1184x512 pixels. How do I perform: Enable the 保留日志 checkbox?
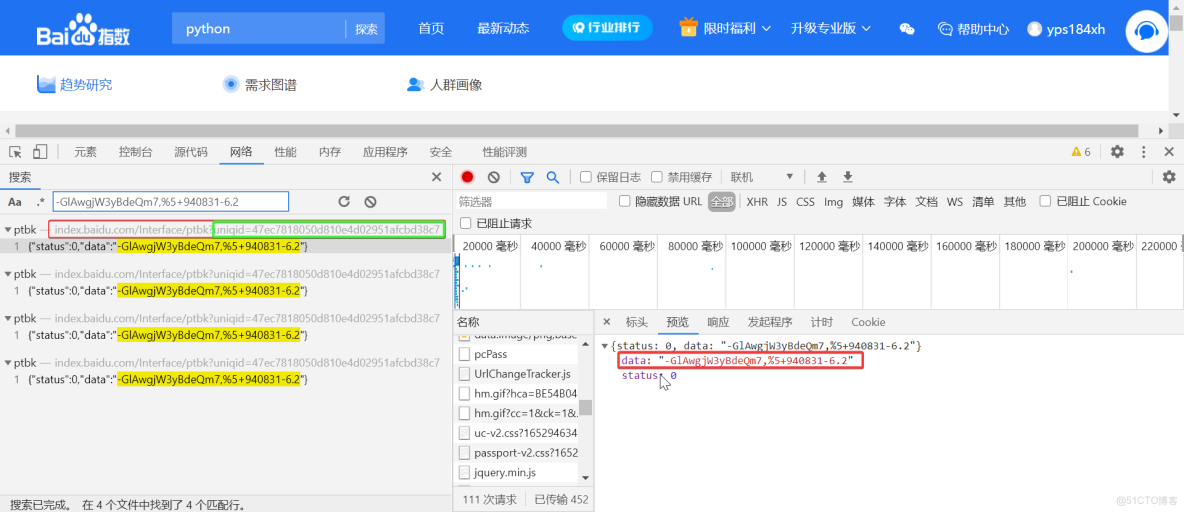585,177
